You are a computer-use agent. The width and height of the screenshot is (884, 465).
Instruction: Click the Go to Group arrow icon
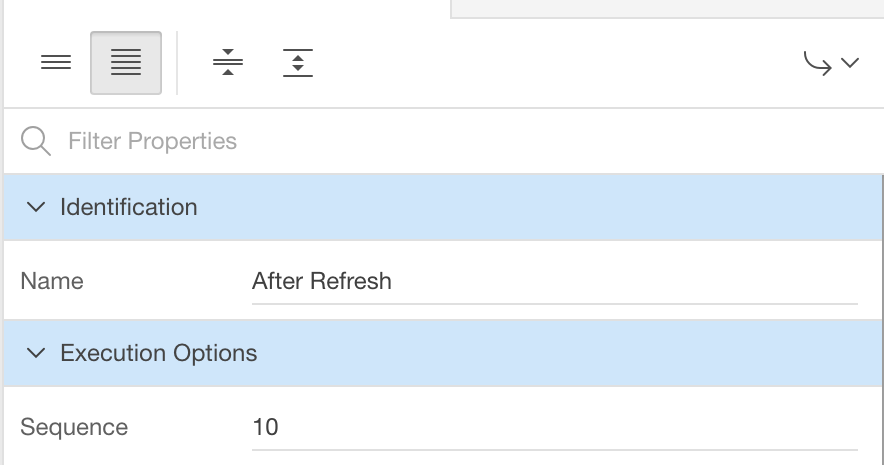tap(817, 63)
